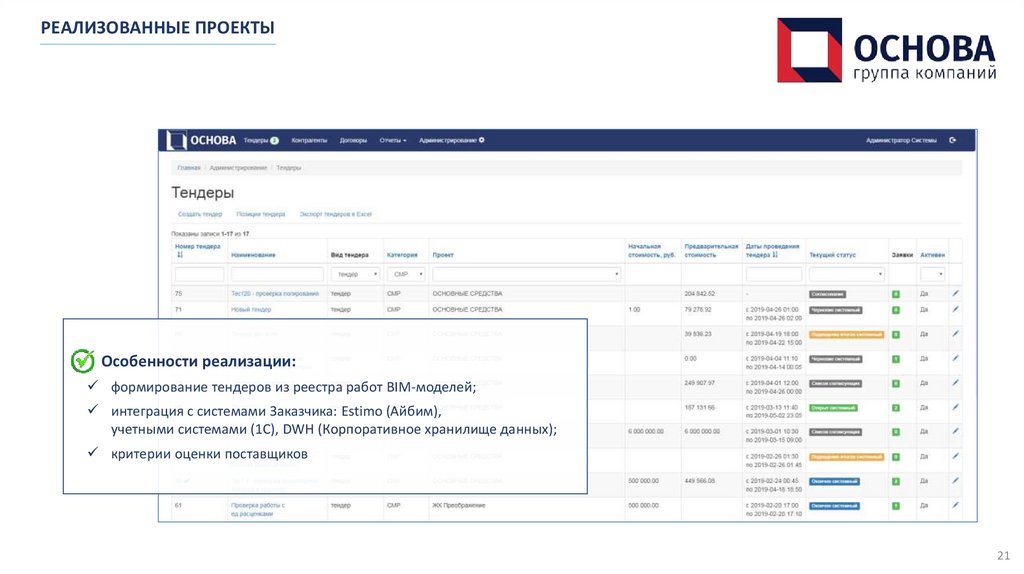Open the Текущий статус filter dropdown
1024x574 pixels.
pos(846,274)
